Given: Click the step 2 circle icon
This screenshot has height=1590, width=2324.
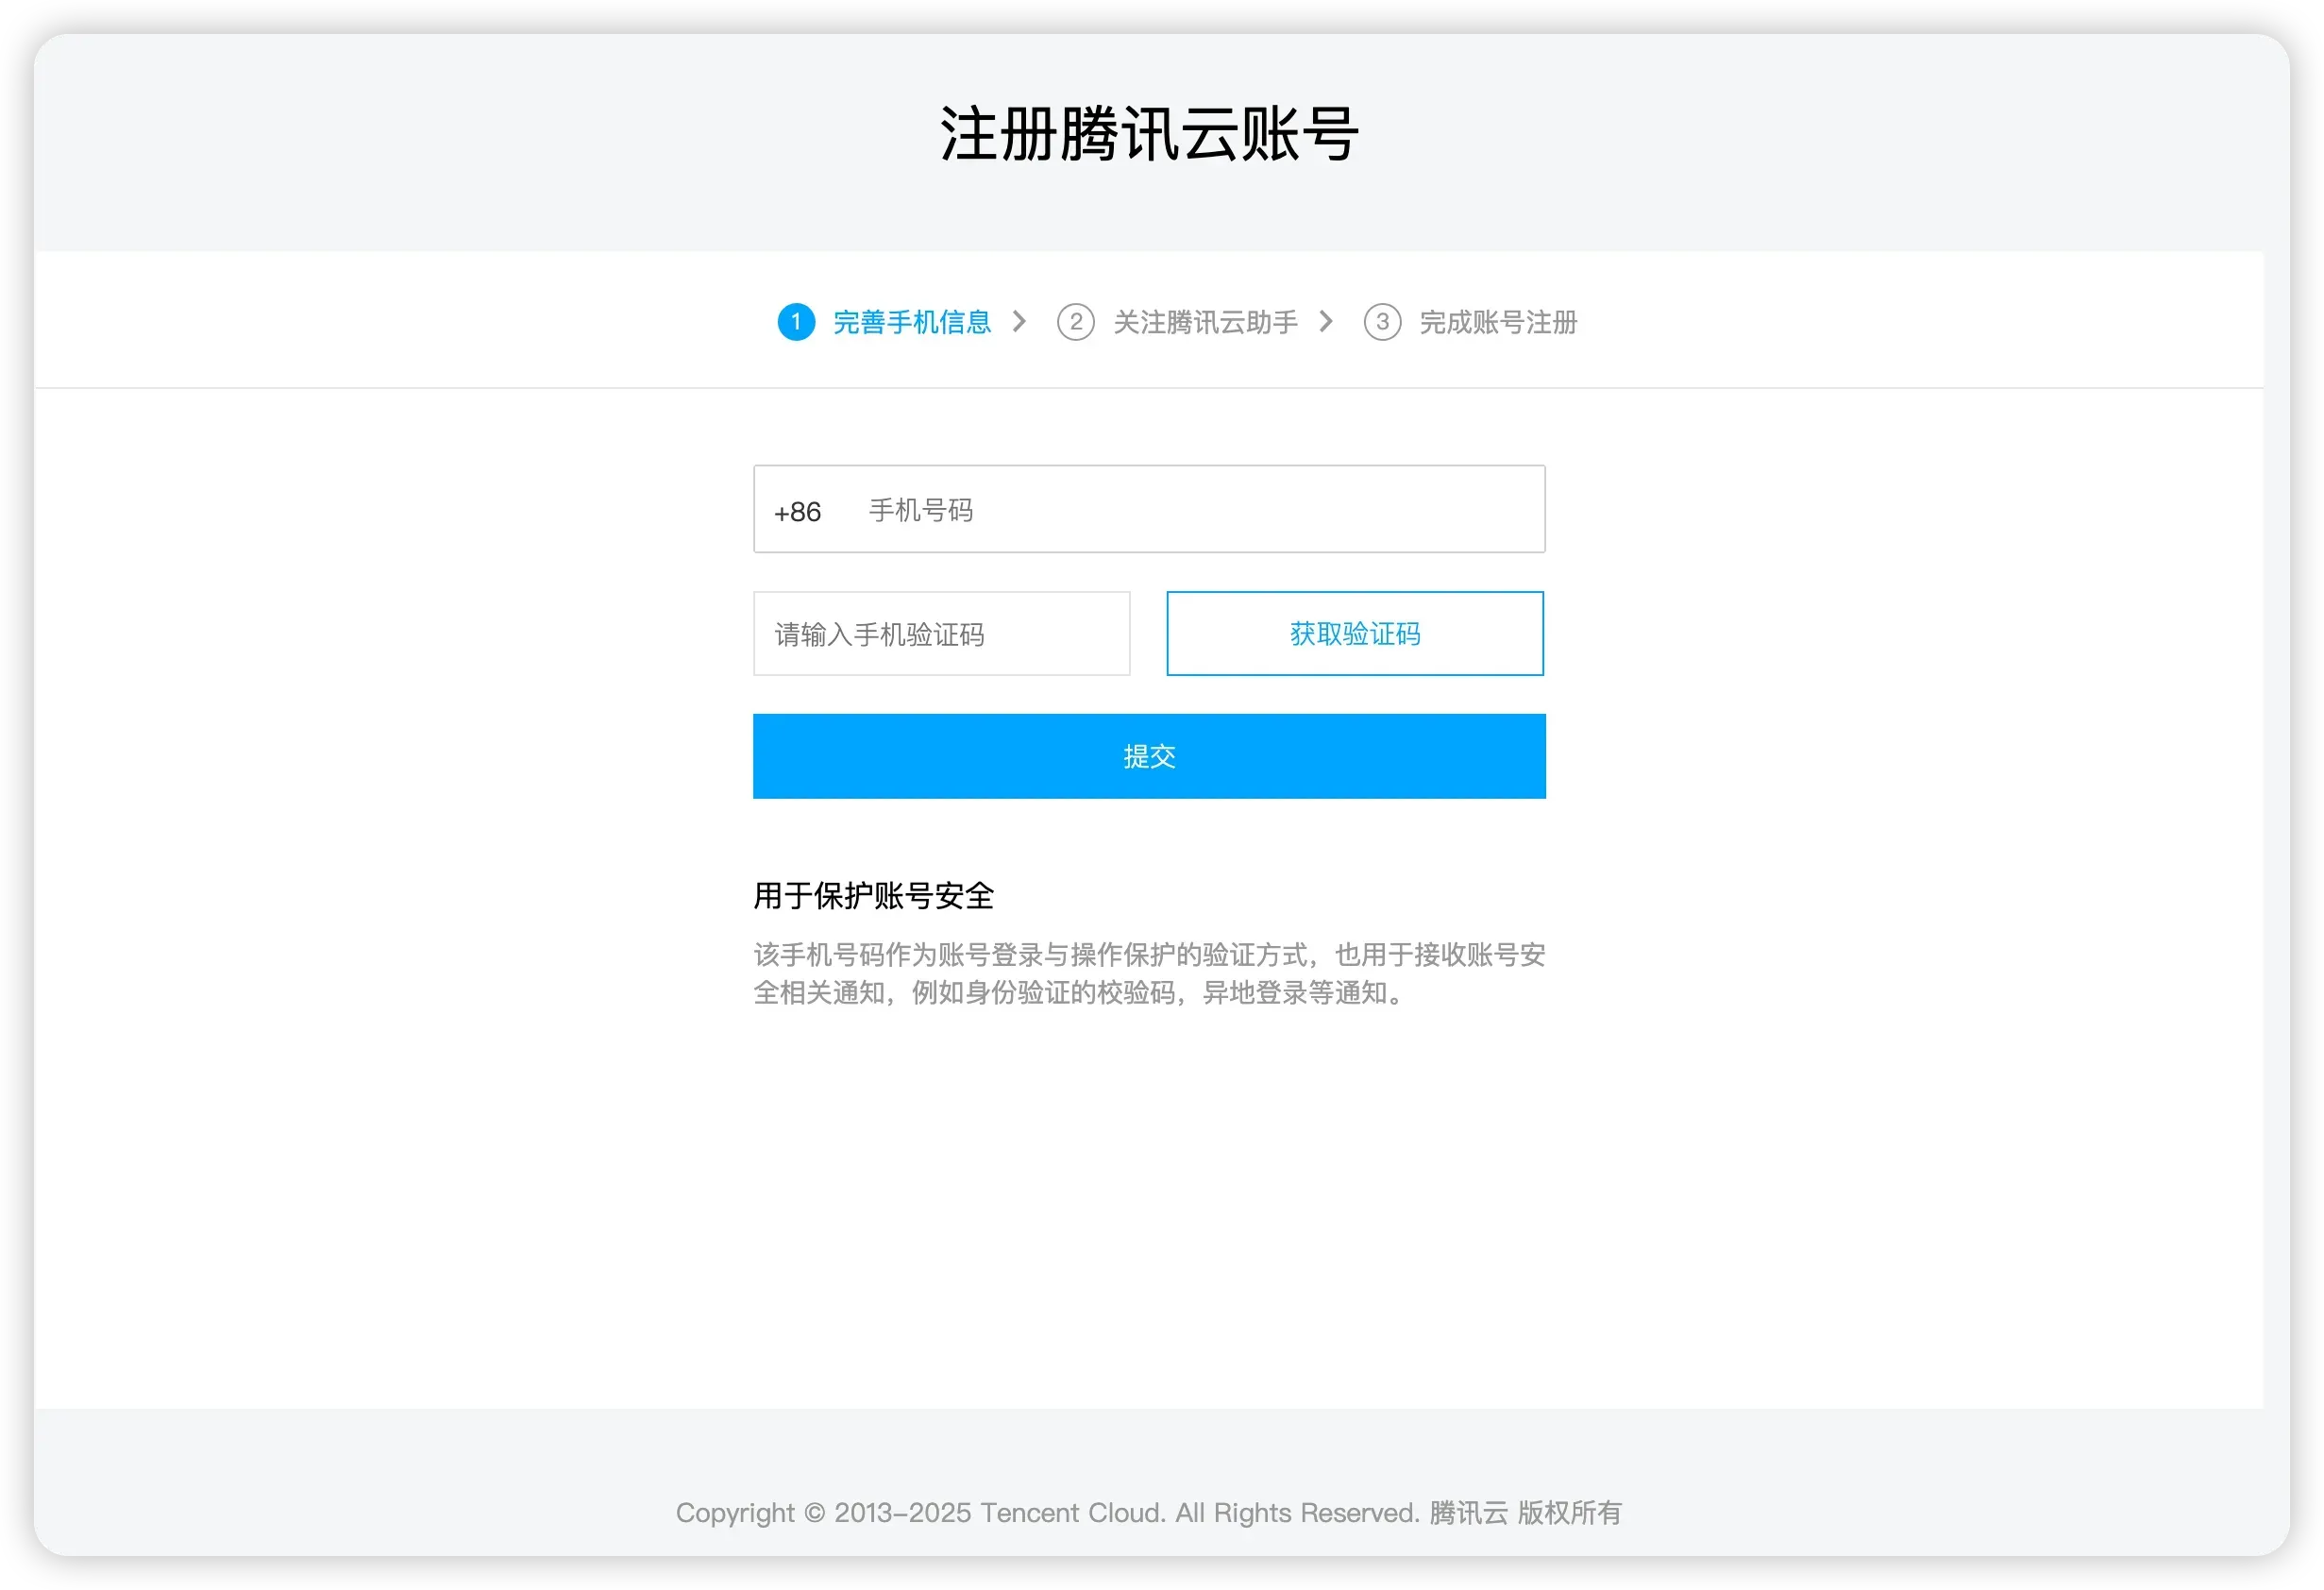Looking at the screenshot, I should (1075, 322).
